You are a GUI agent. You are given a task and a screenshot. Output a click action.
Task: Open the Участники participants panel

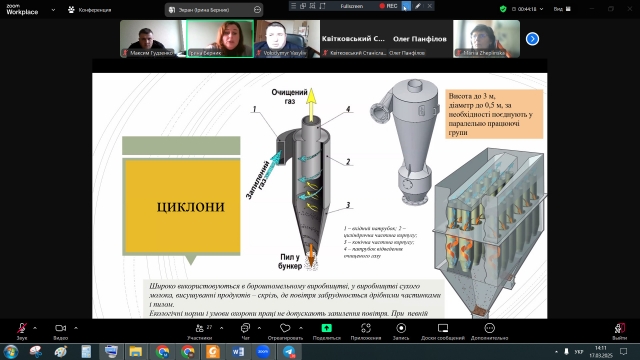pos(200,331)
